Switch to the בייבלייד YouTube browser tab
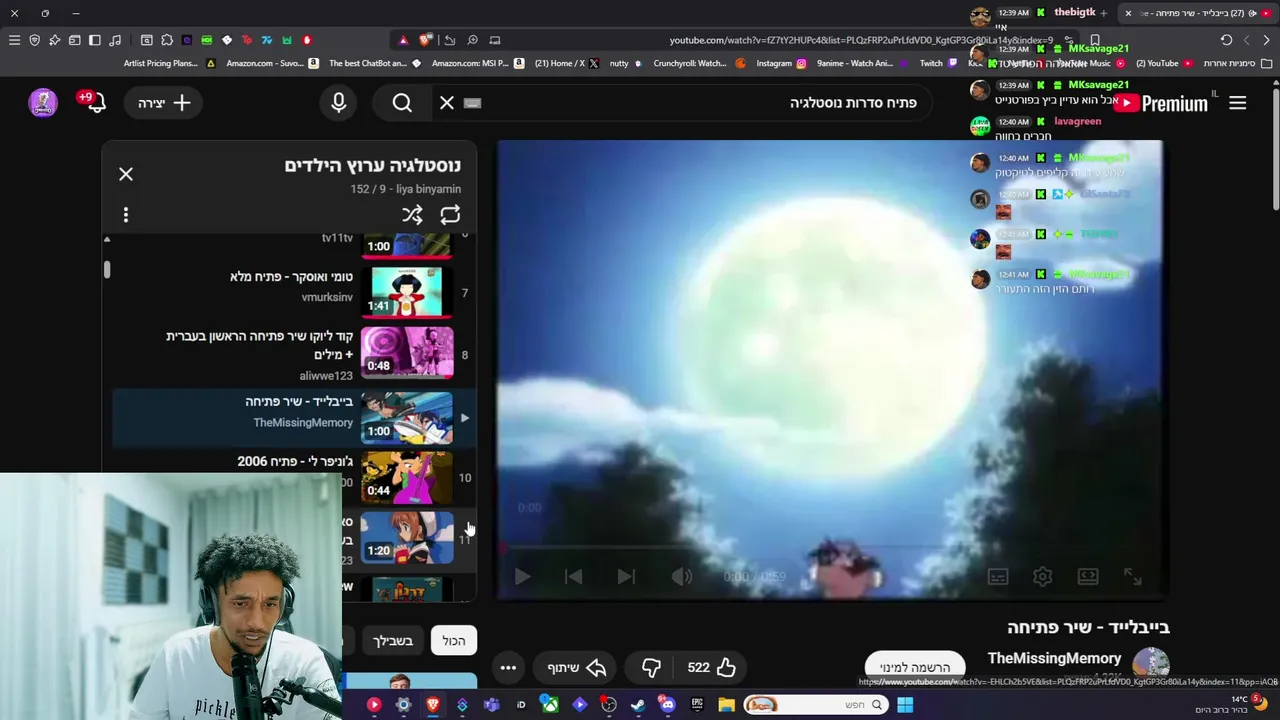 click(1200, 13)
